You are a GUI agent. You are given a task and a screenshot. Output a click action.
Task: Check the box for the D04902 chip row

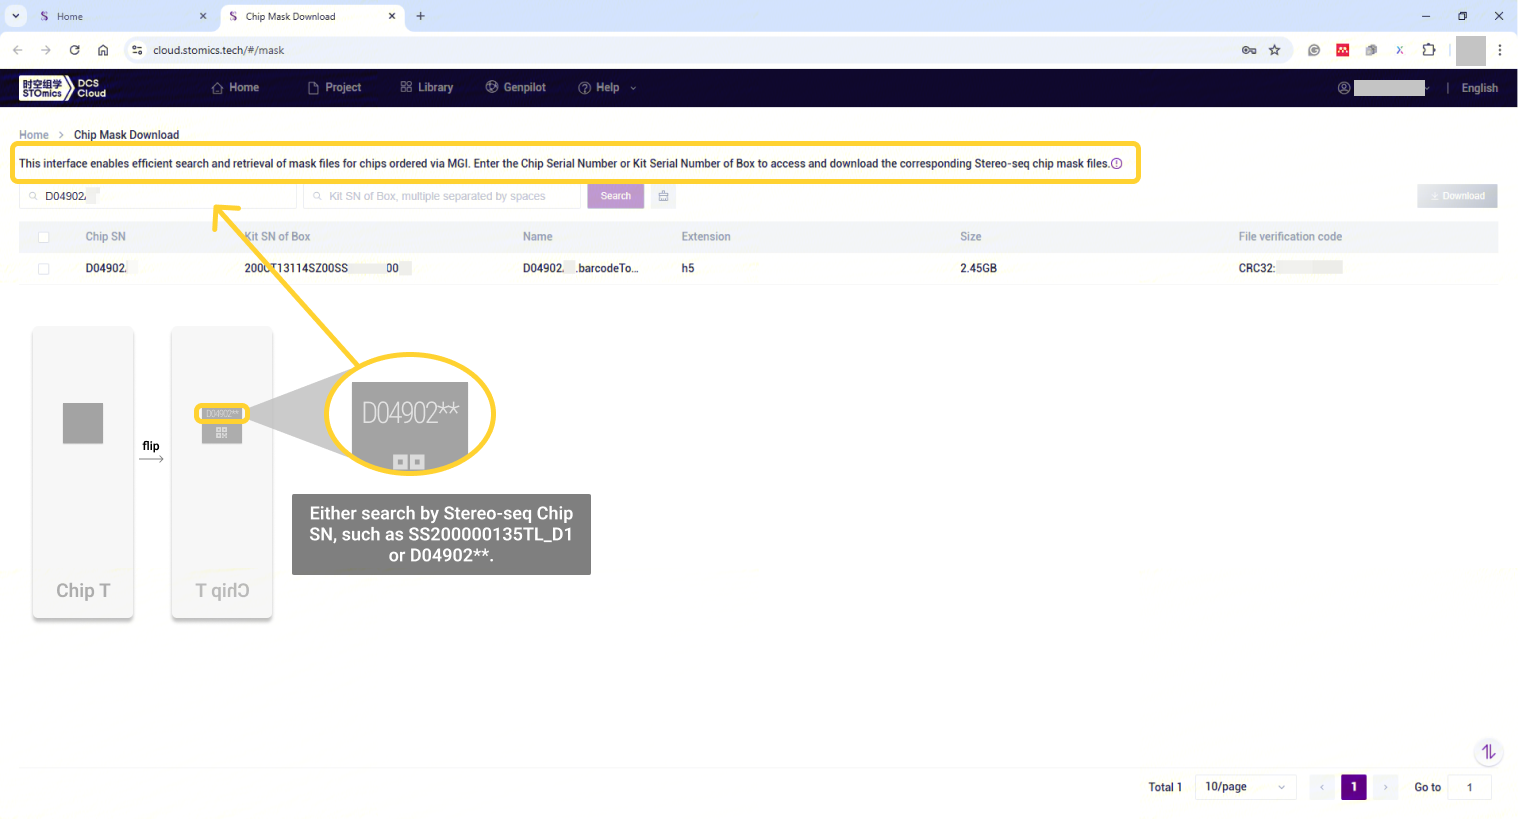click(43, 268)
